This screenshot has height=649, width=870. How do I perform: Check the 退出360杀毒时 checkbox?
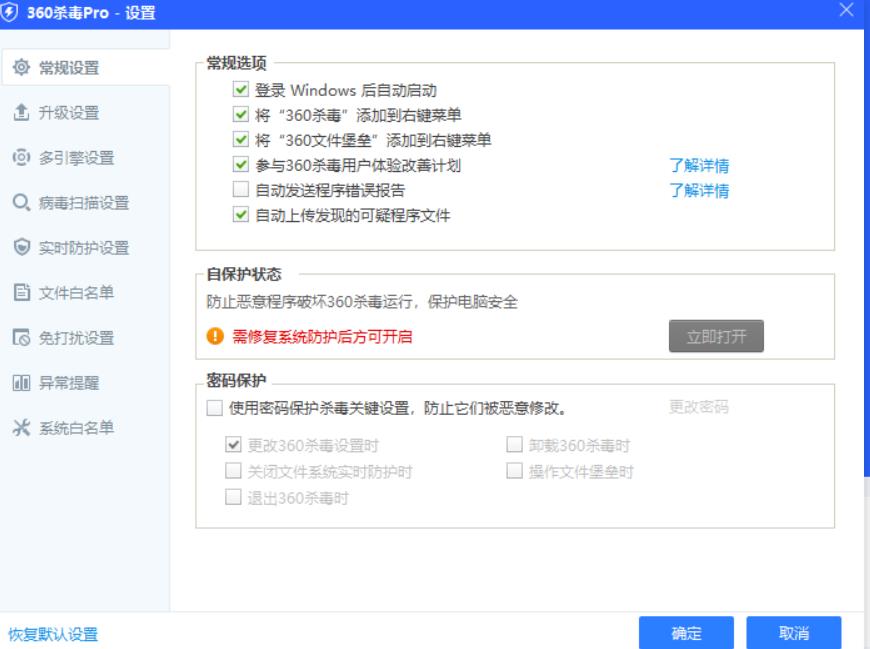(x=233, y=497)
